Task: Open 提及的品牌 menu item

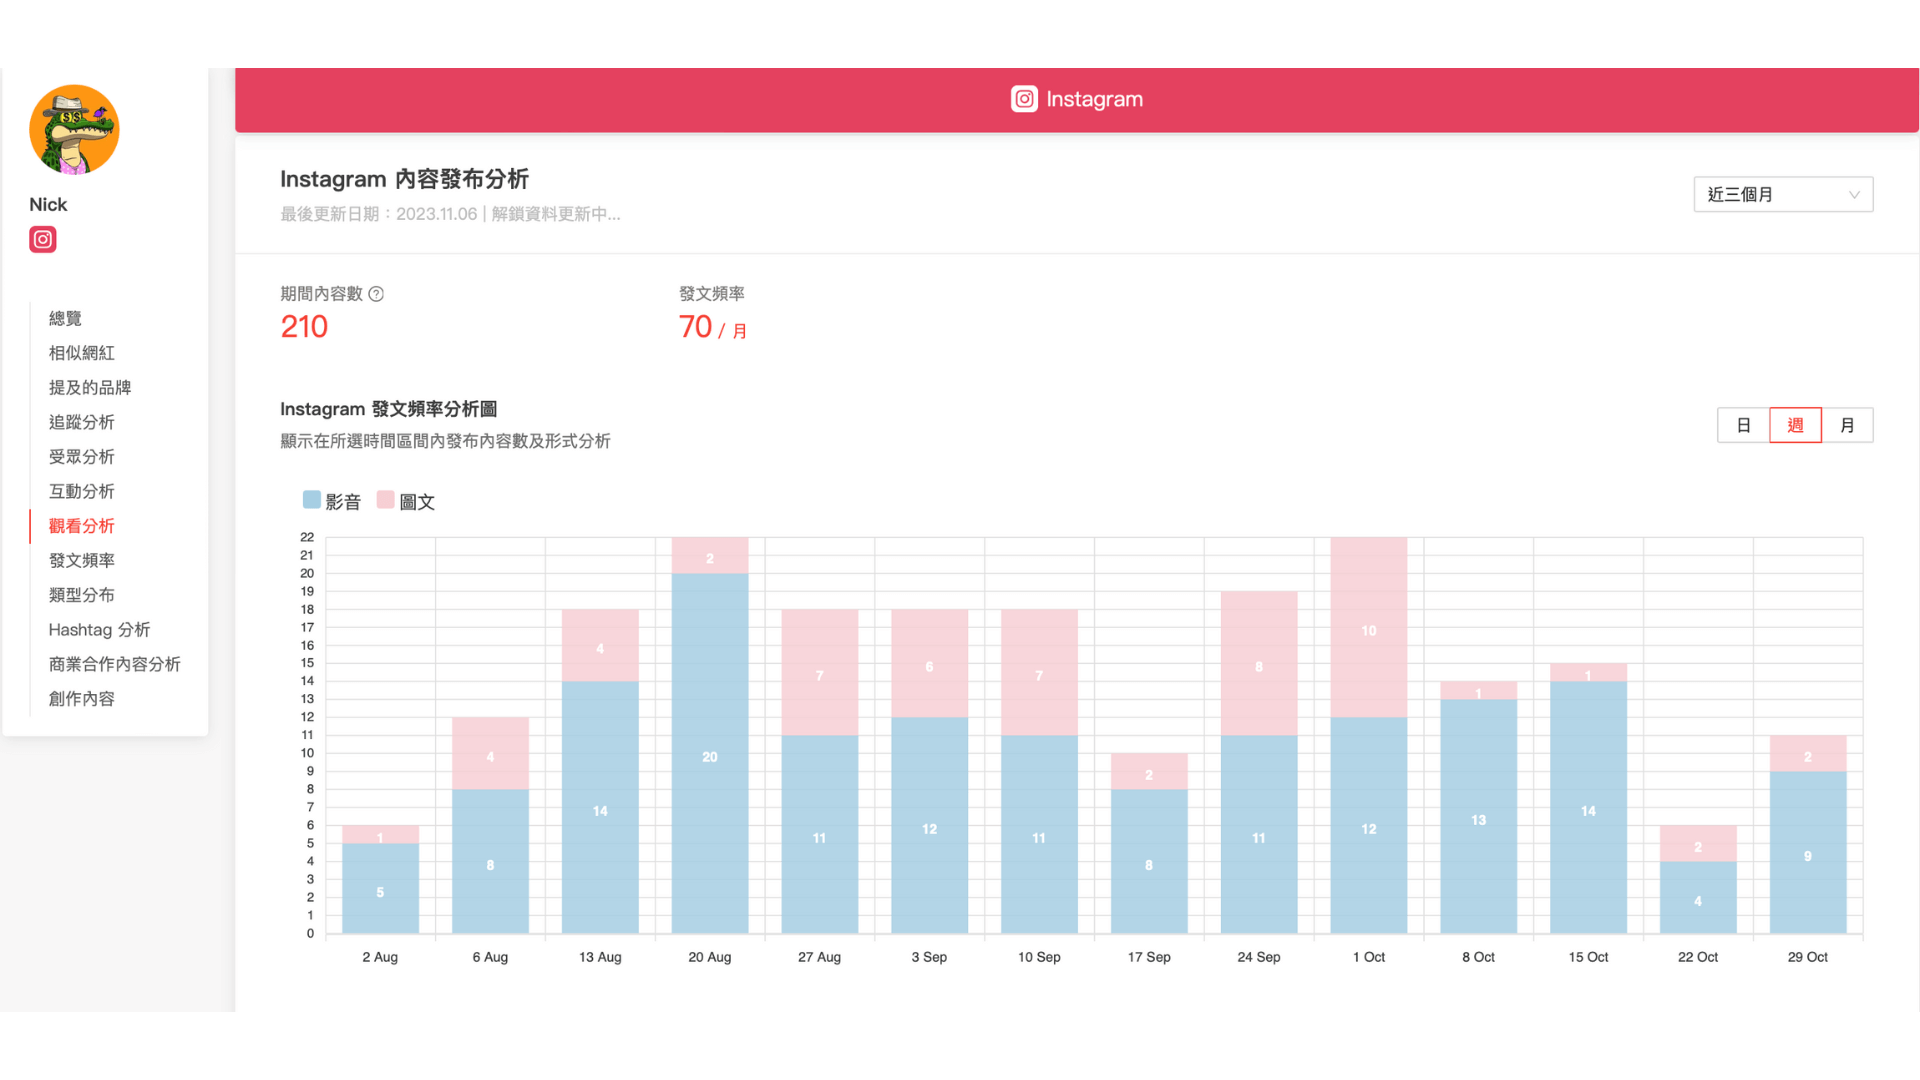Action: (90, 387)
